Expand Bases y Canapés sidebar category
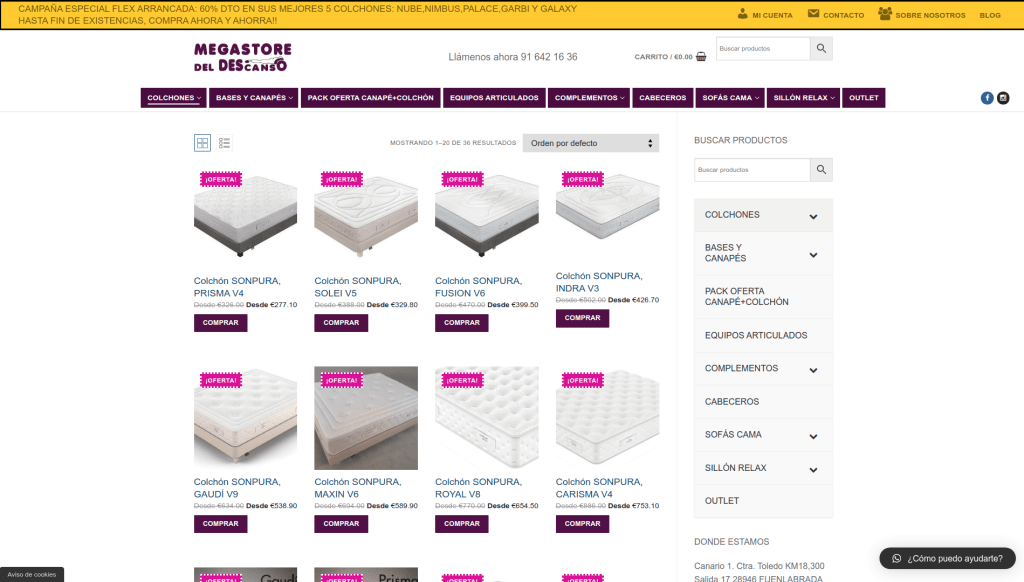Viewport: 1024px width, 582px height. coord(813,255)
